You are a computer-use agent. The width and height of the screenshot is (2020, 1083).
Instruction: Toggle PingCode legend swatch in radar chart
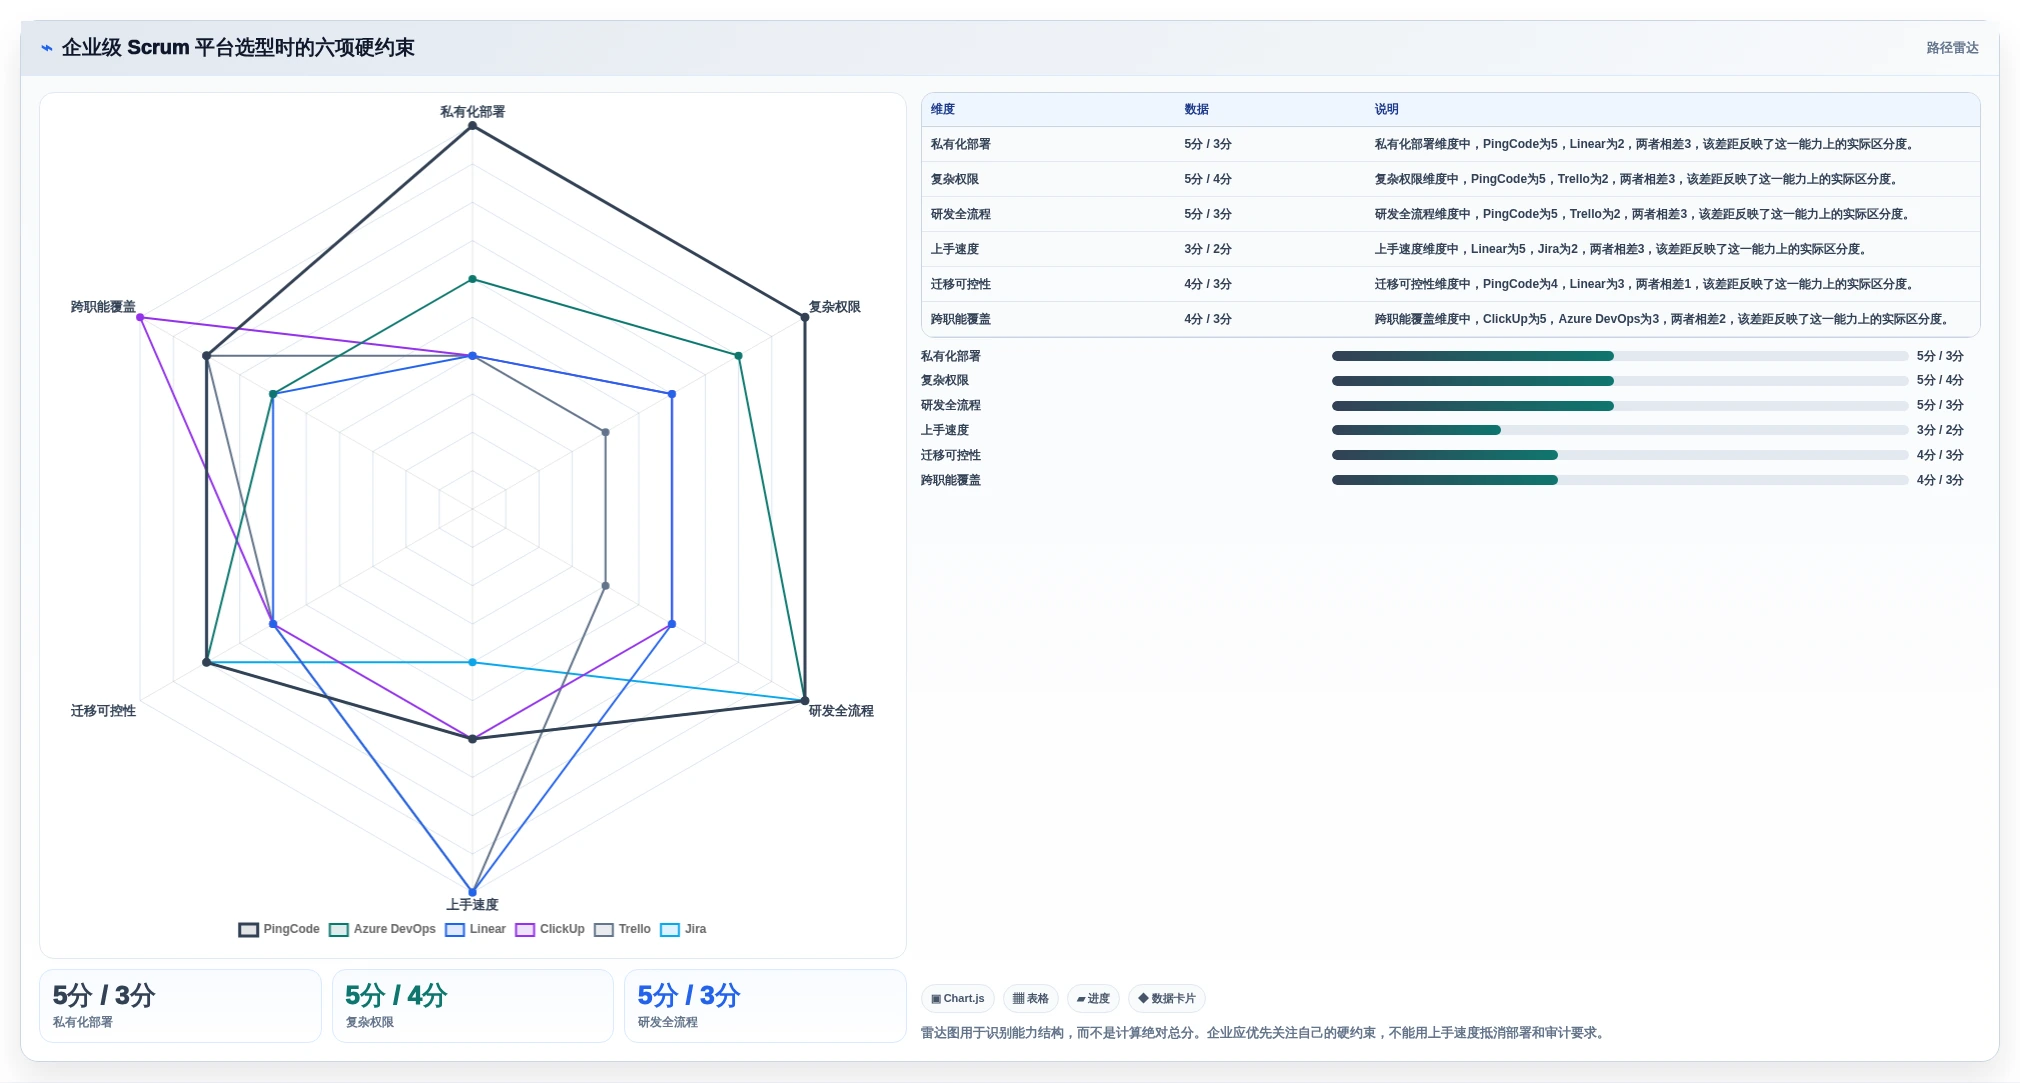pos(249,930)
